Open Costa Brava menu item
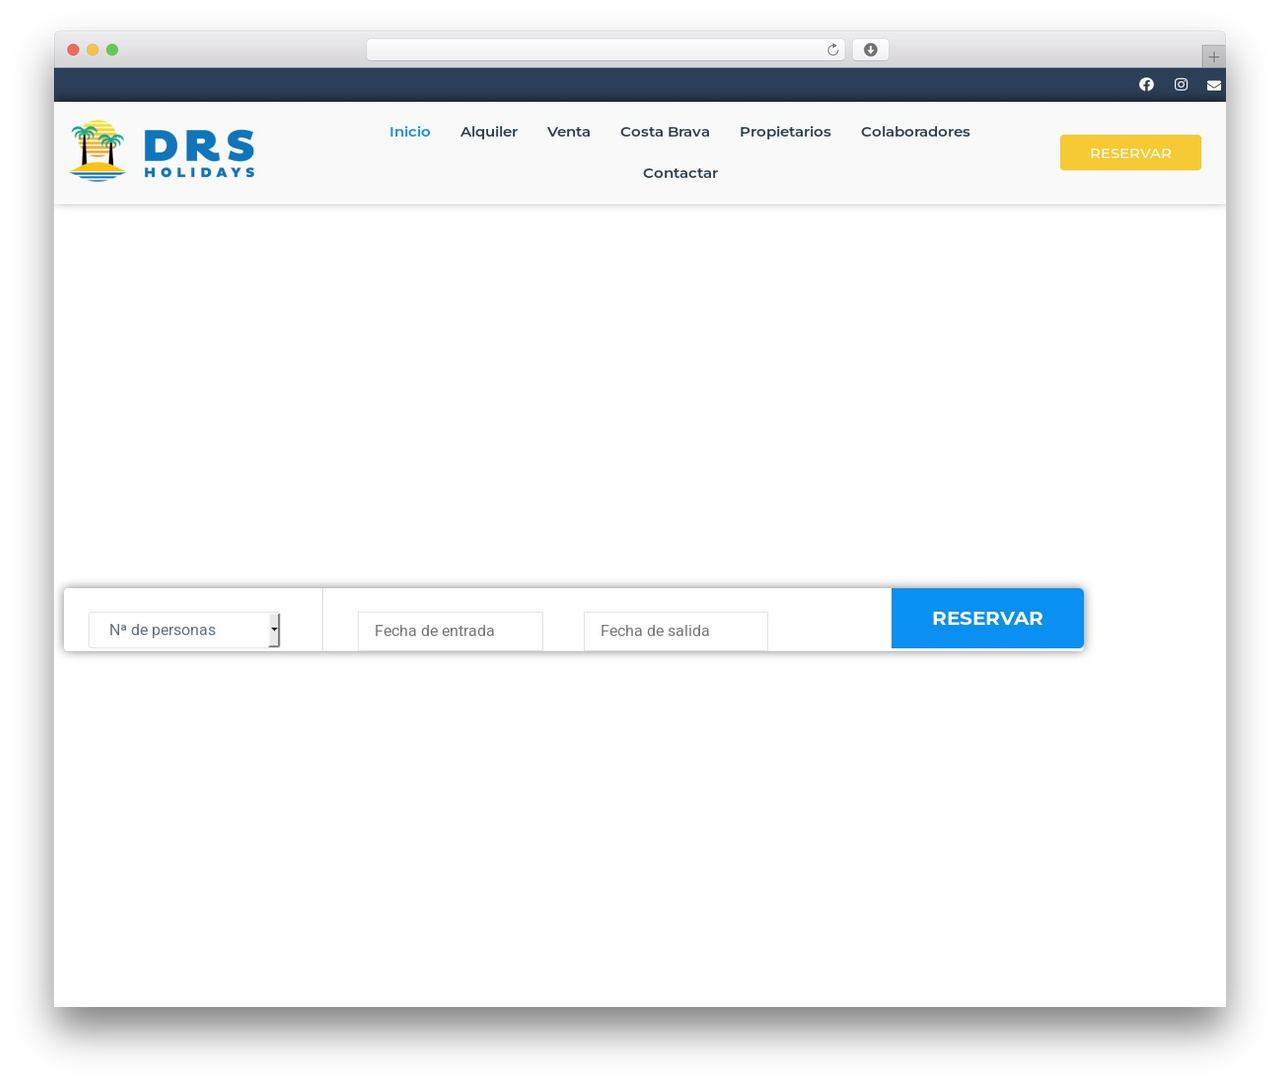This screenshot has height=1084, width=1280. [x=665, y=131]
